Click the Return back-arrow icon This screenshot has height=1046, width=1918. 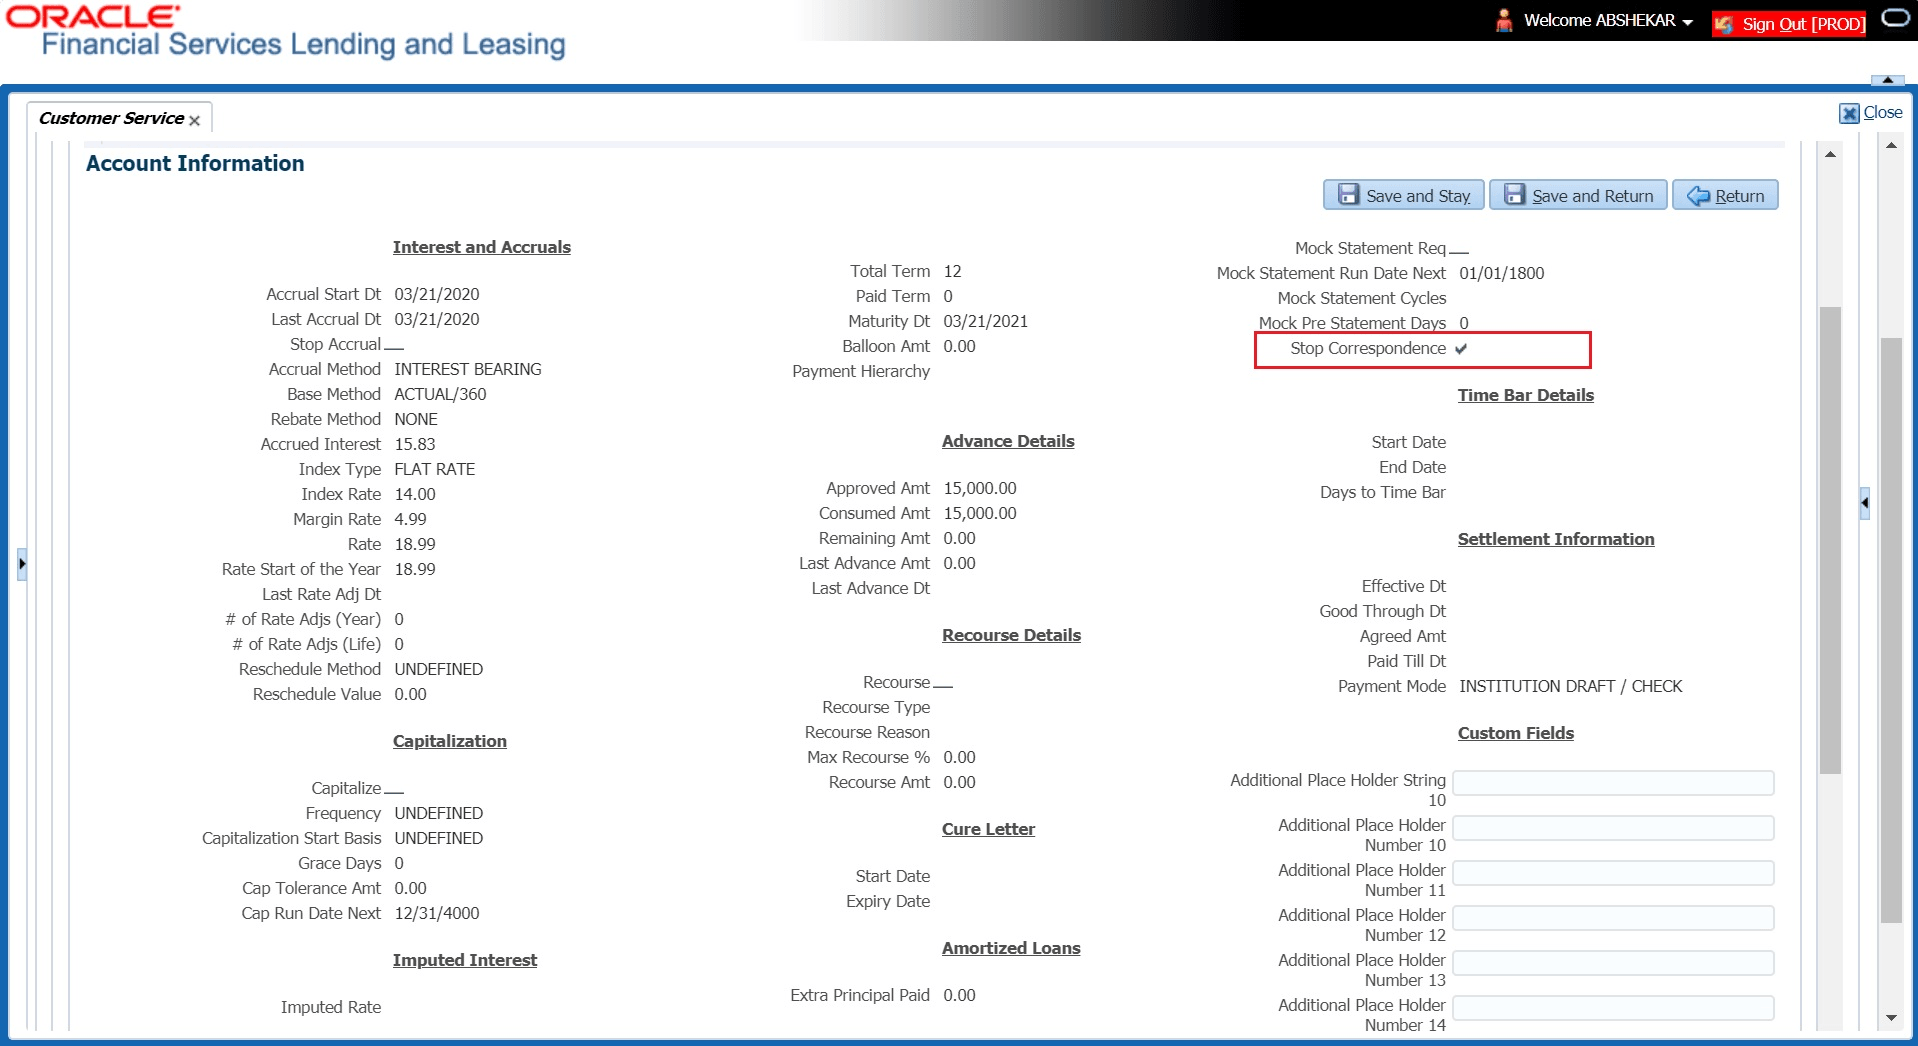[1697, 195]
